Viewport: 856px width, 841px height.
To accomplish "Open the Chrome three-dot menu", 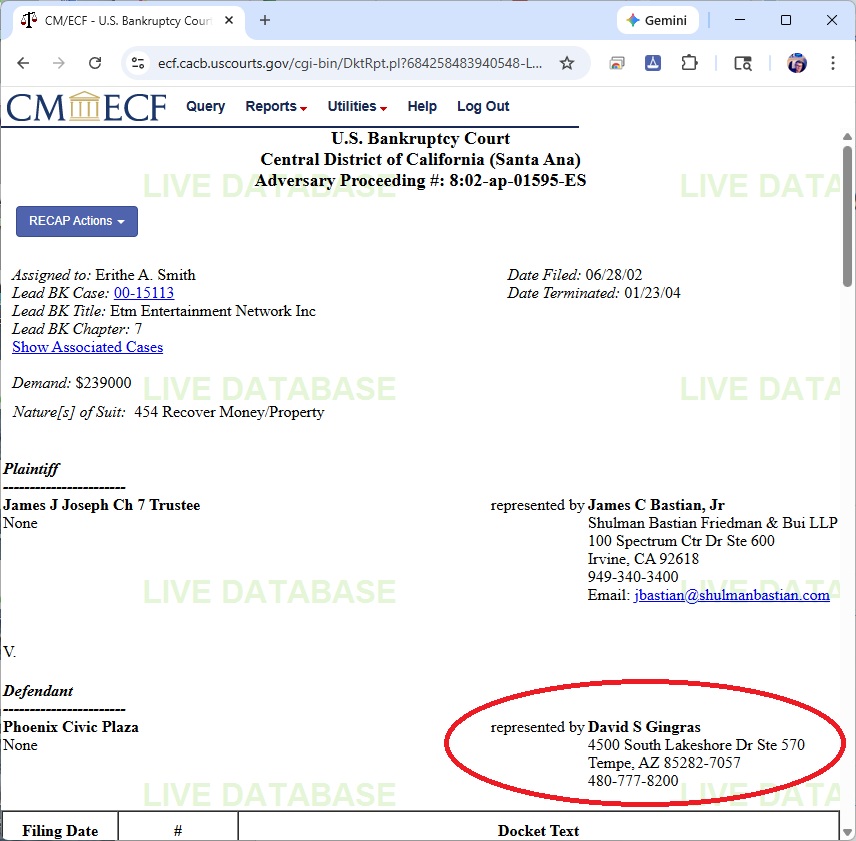I will click(x=833, y=63).
